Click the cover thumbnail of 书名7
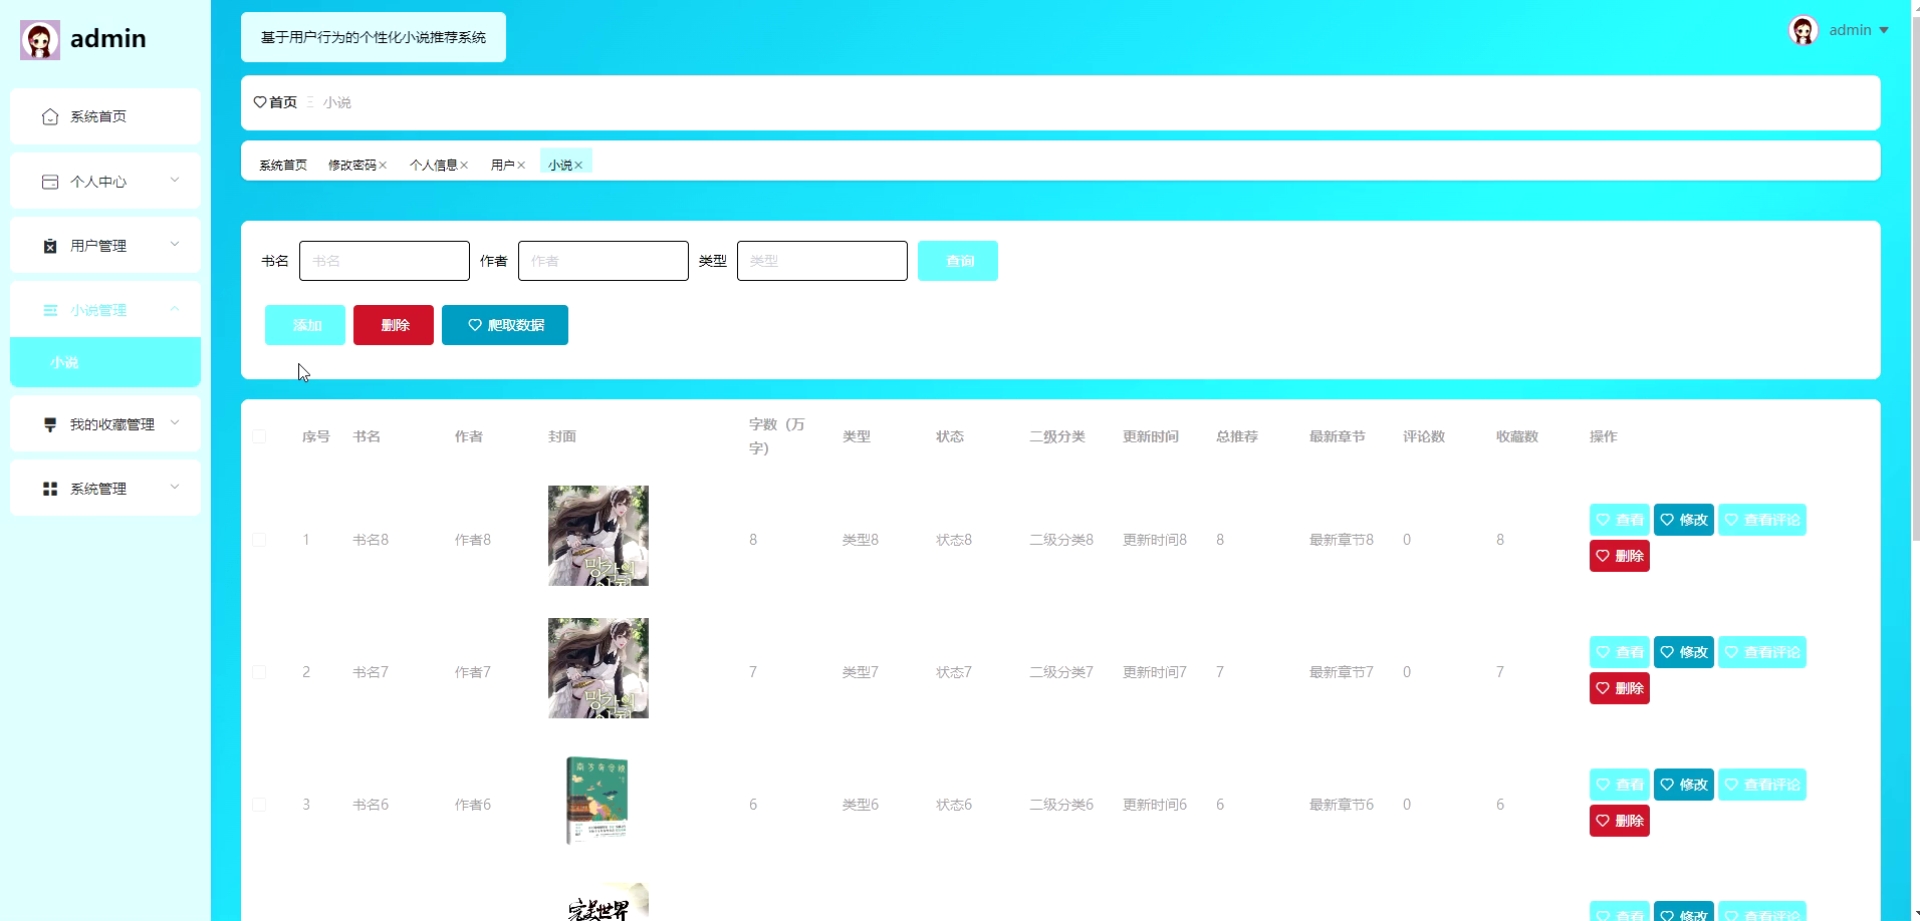This screenshot has height=921, width=1920. pos(598,668)
